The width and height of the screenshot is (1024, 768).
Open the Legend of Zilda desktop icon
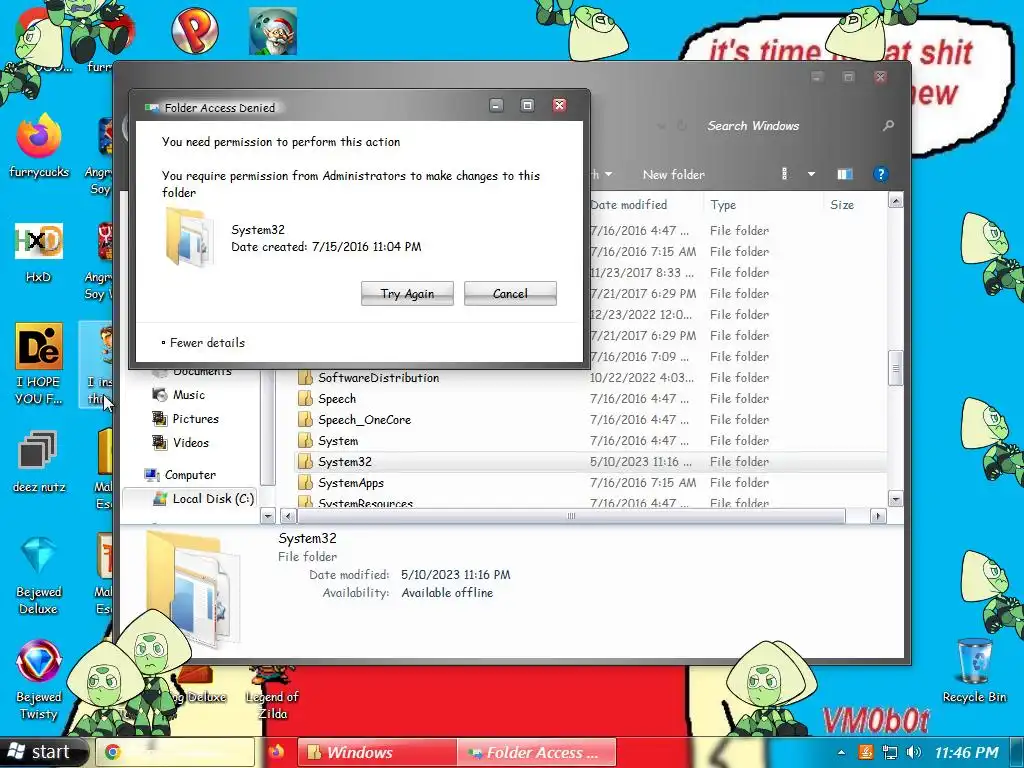(x=272, y=694)
